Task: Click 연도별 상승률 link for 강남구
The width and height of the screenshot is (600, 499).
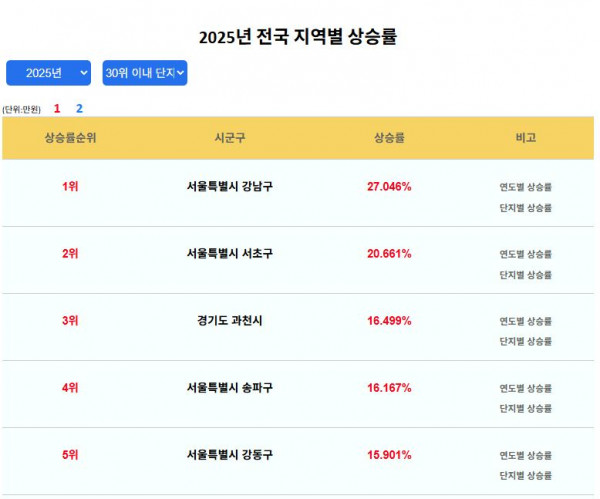Action: click(x=525, y=187)
